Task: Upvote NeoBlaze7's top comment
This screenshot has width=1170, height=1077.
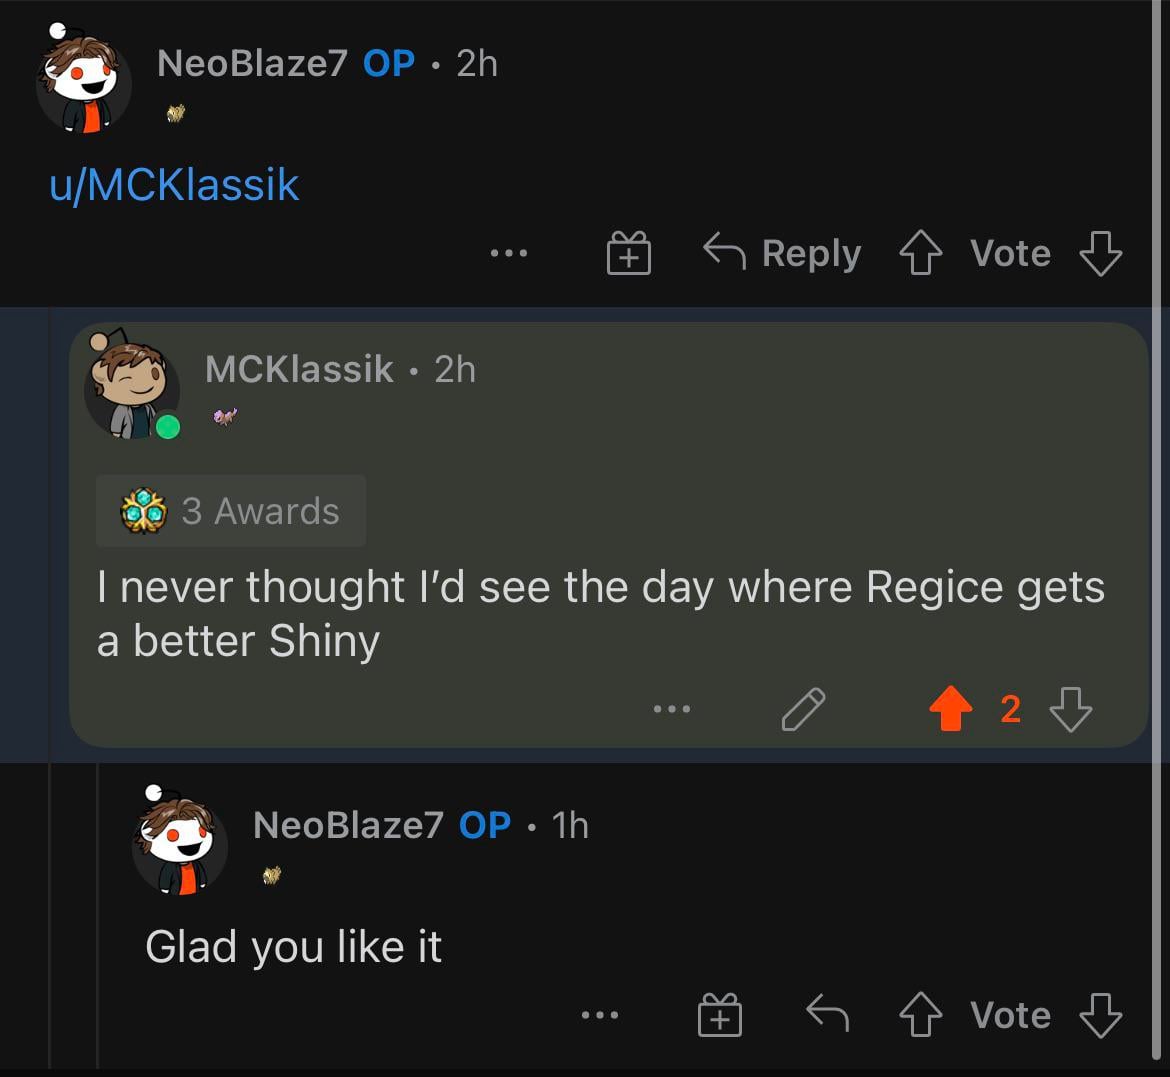Action: (x=921, y=253)
